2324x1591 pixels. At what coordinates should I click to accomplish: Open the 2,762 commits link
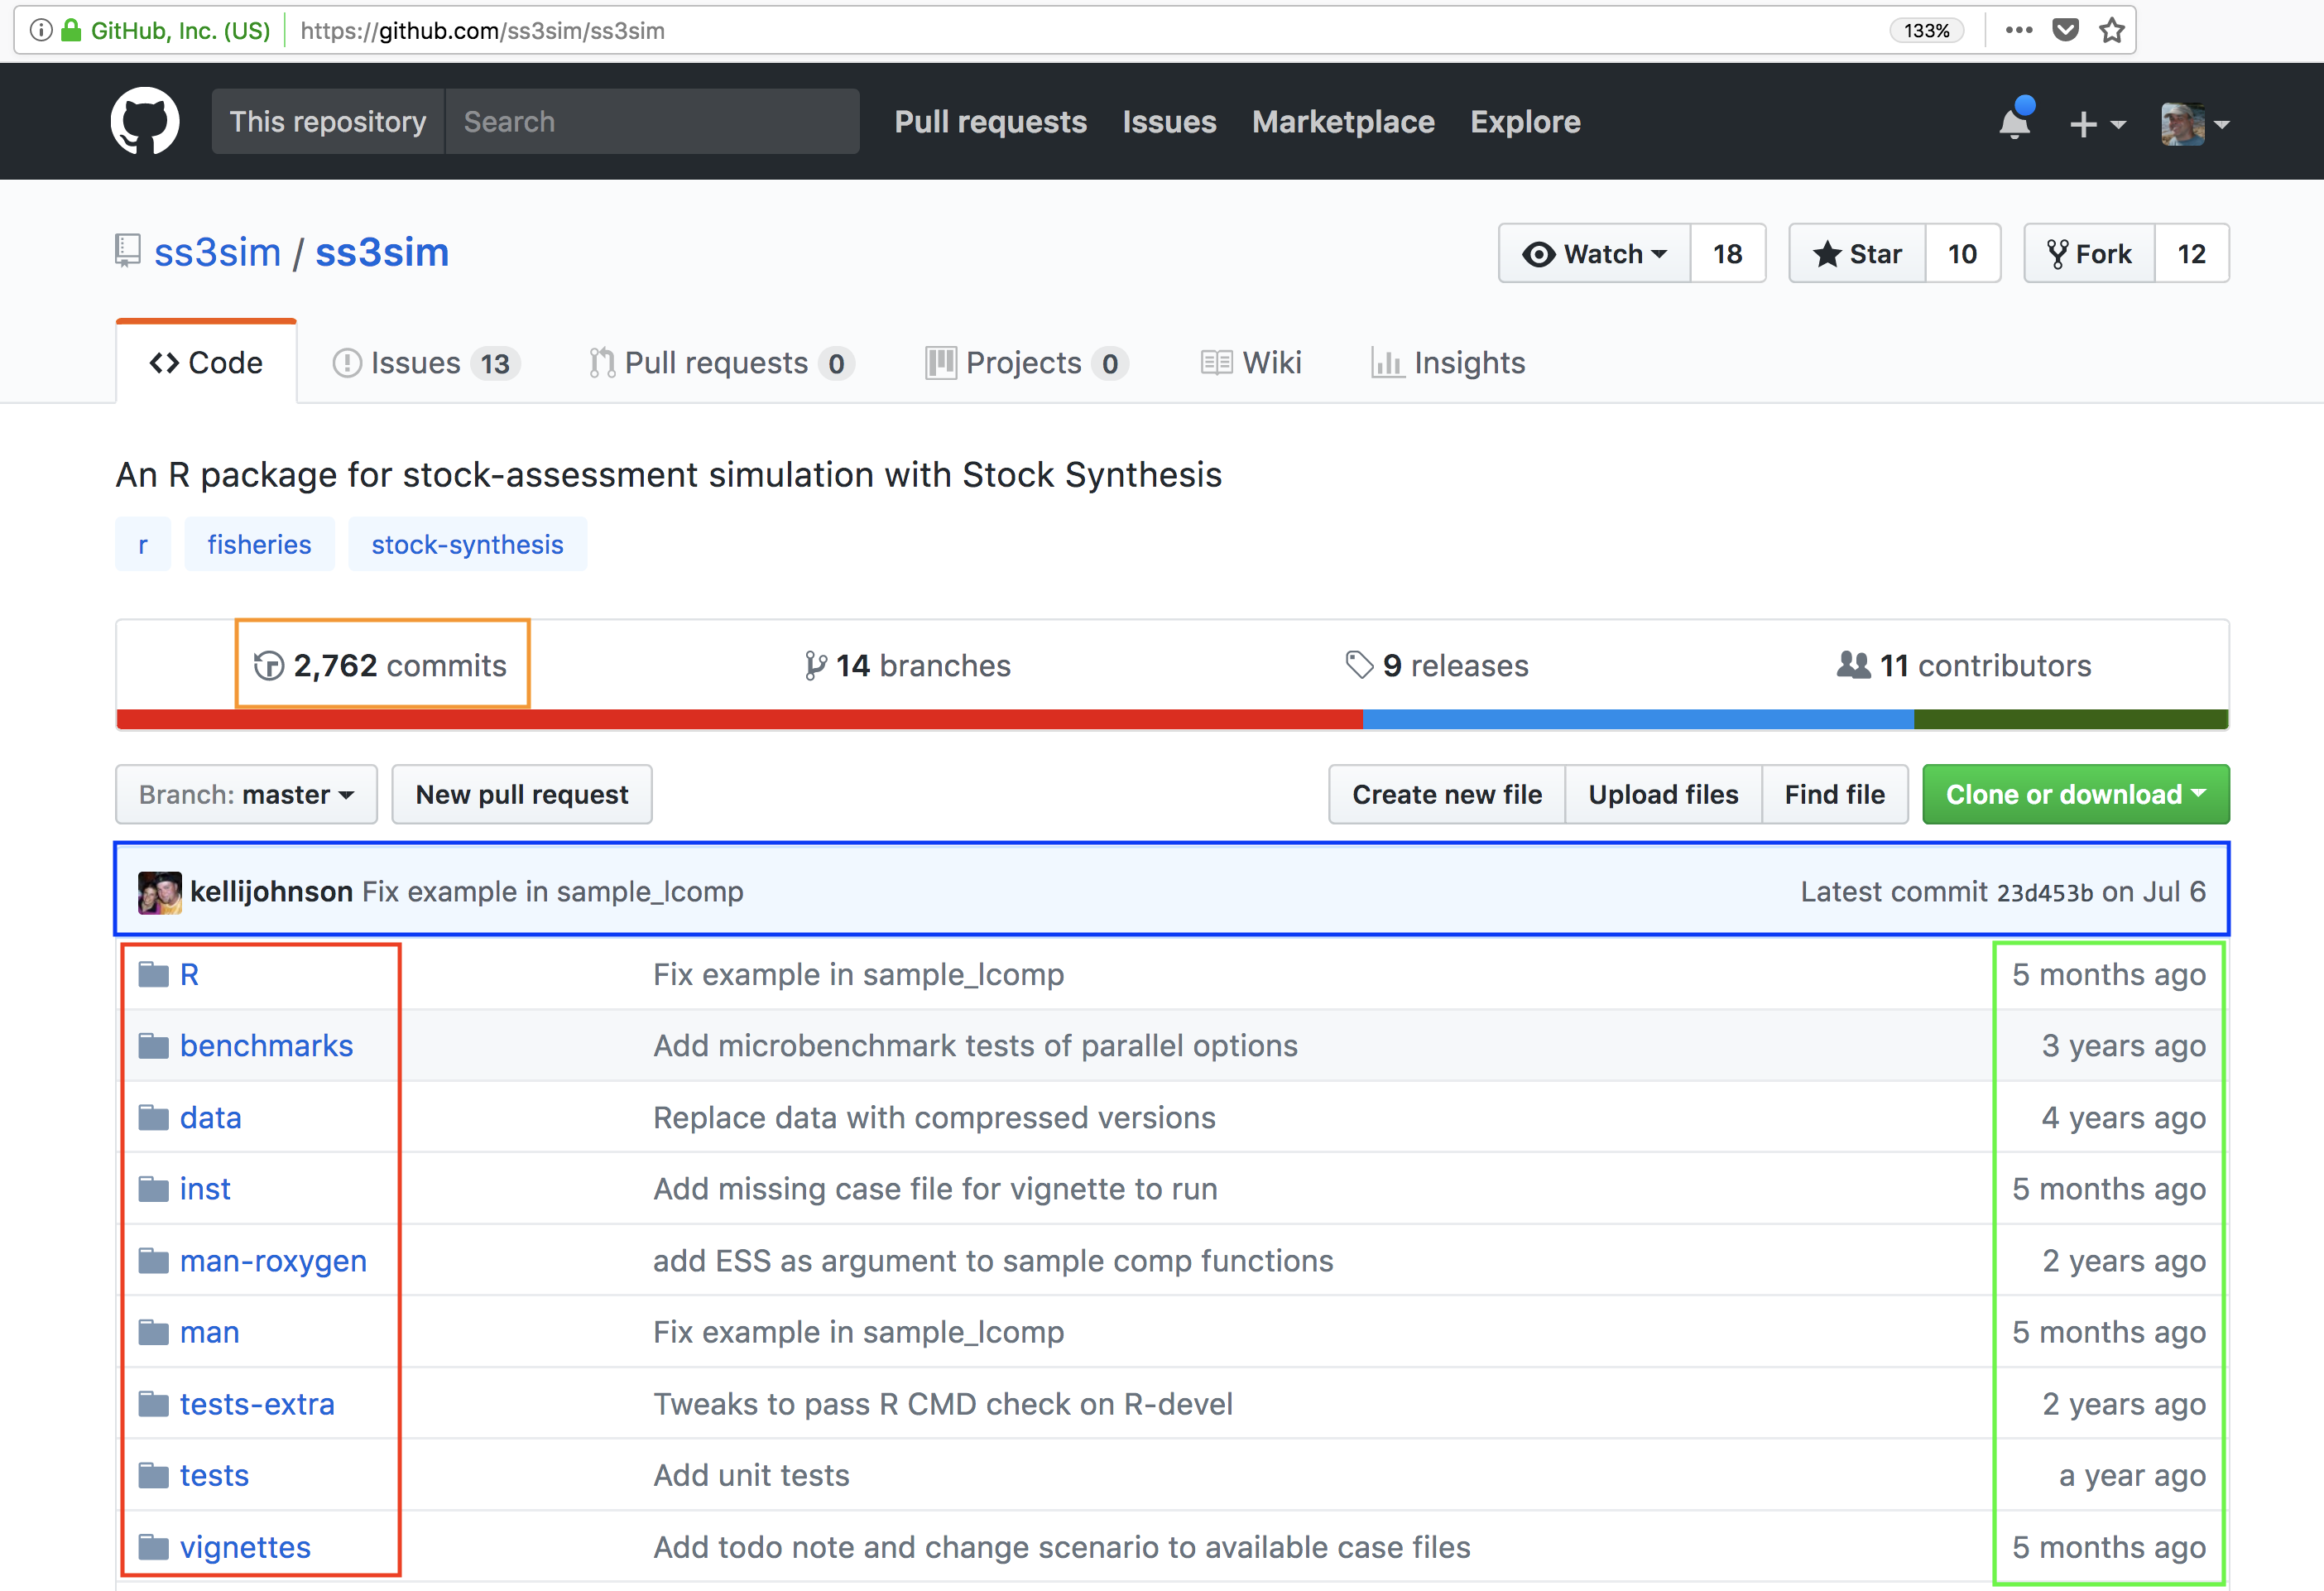coord(382,665)
